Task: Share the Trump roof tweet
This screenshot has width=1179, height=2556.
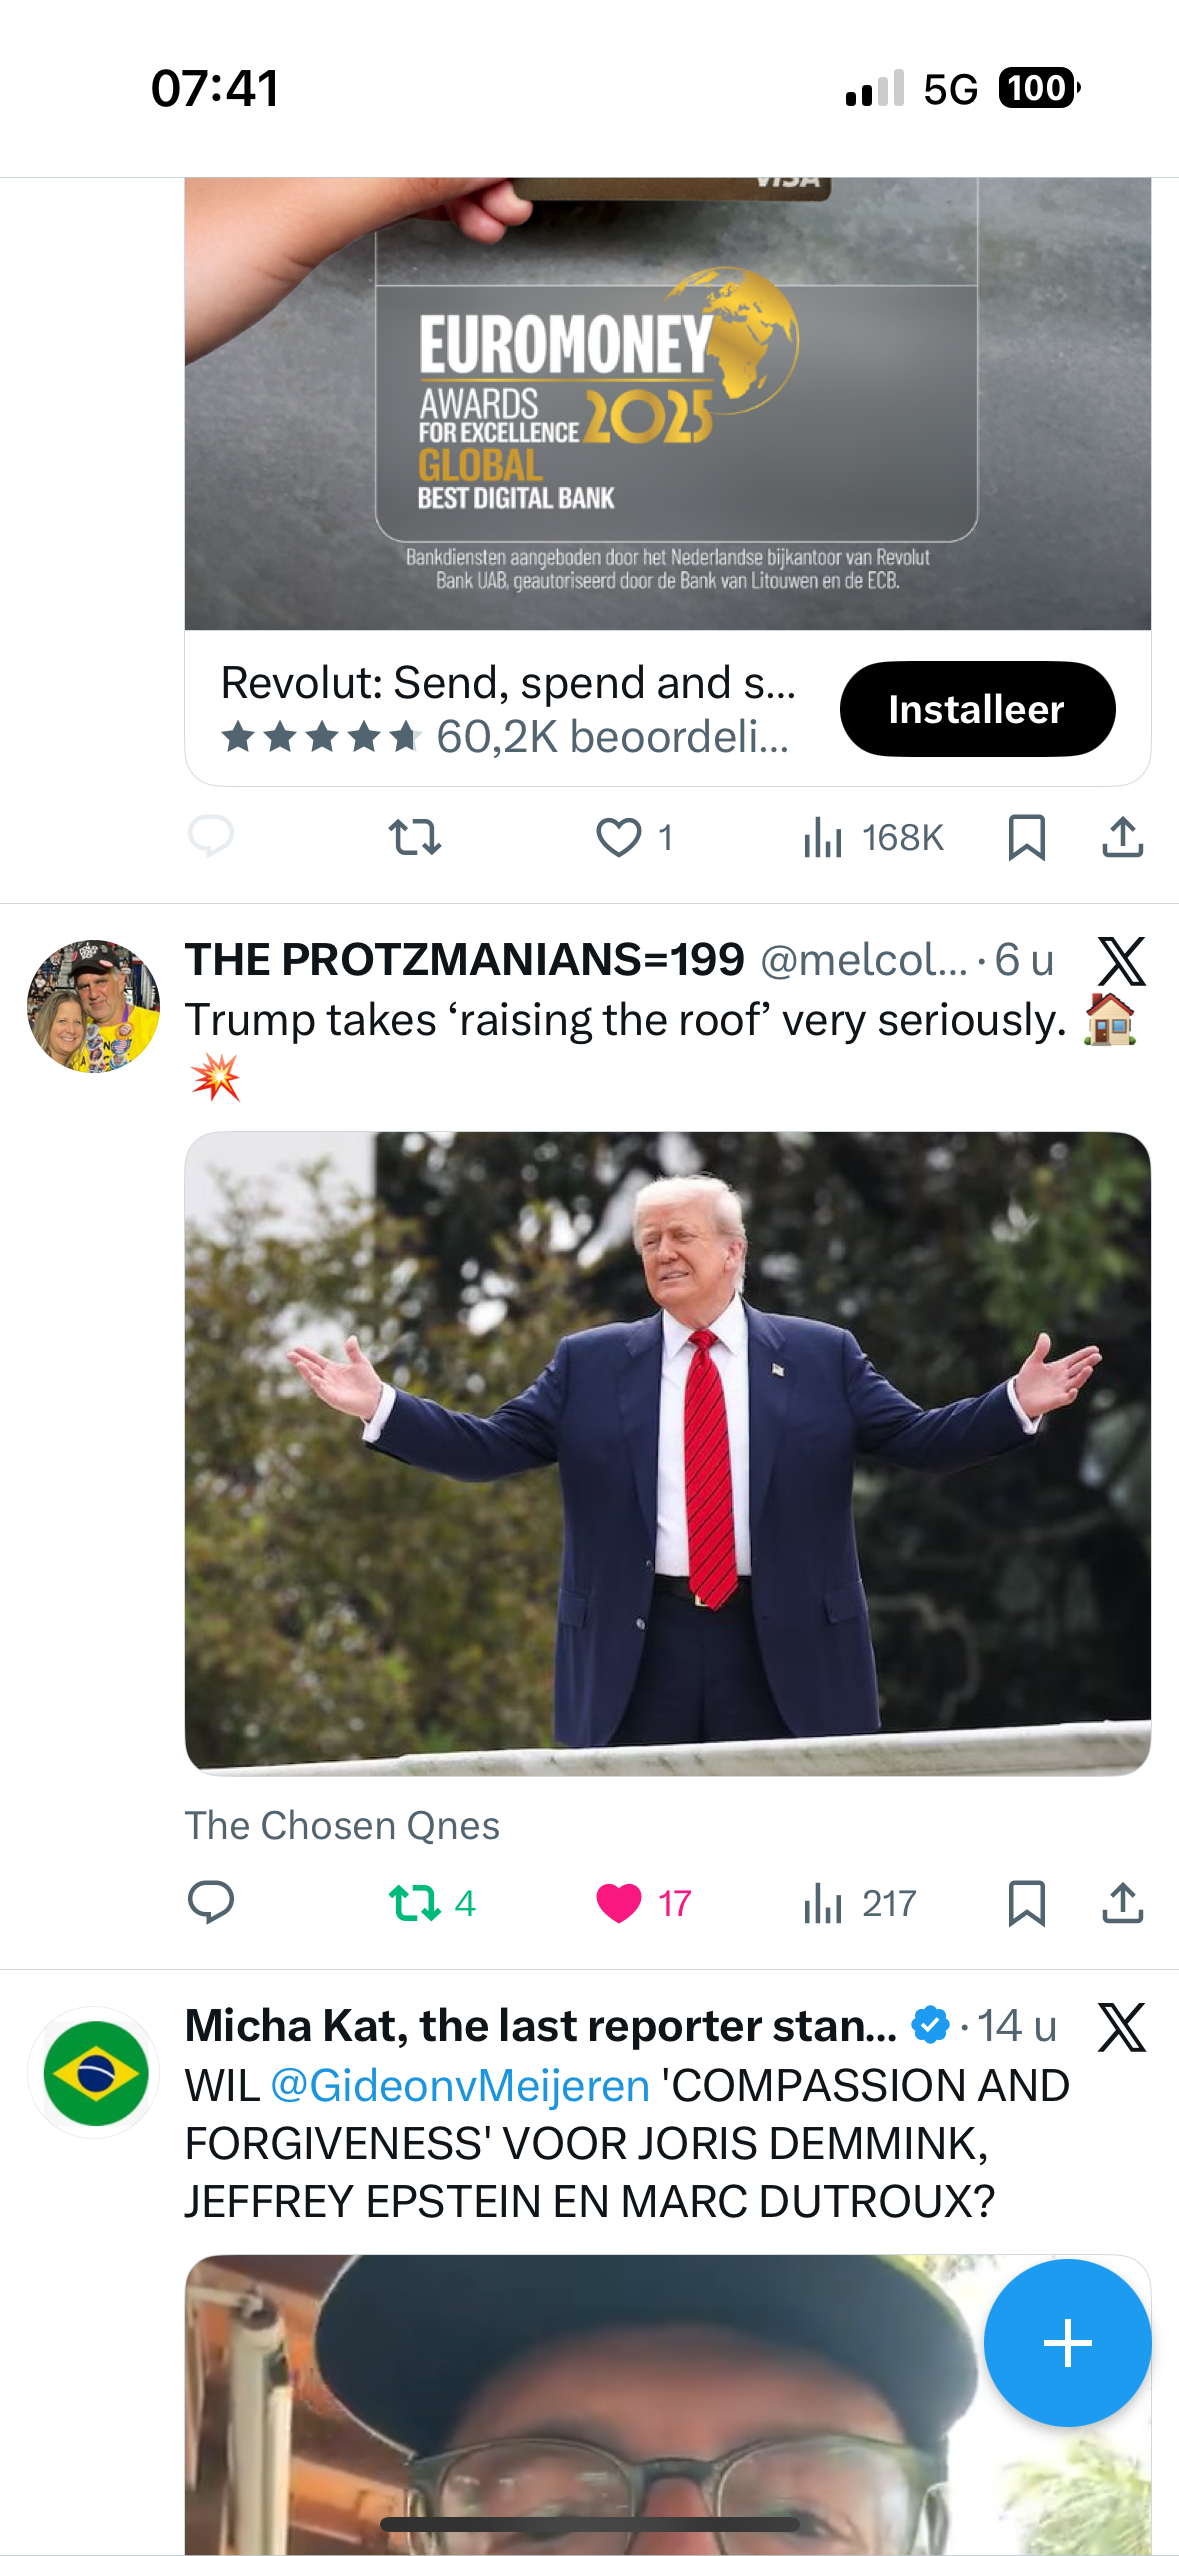Action: coord(1122,1902)
